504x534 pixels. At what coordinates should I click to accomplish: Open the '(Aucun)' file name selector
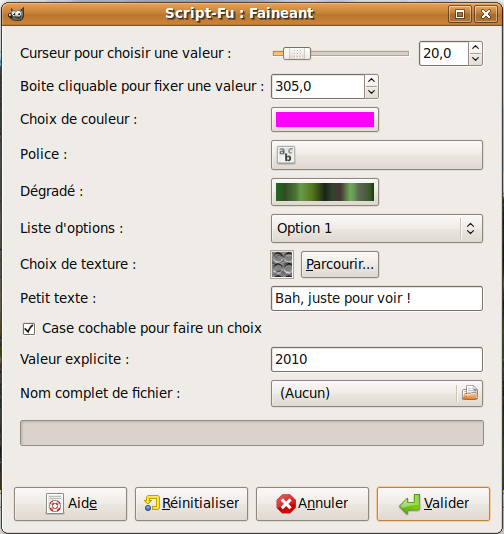377,393
